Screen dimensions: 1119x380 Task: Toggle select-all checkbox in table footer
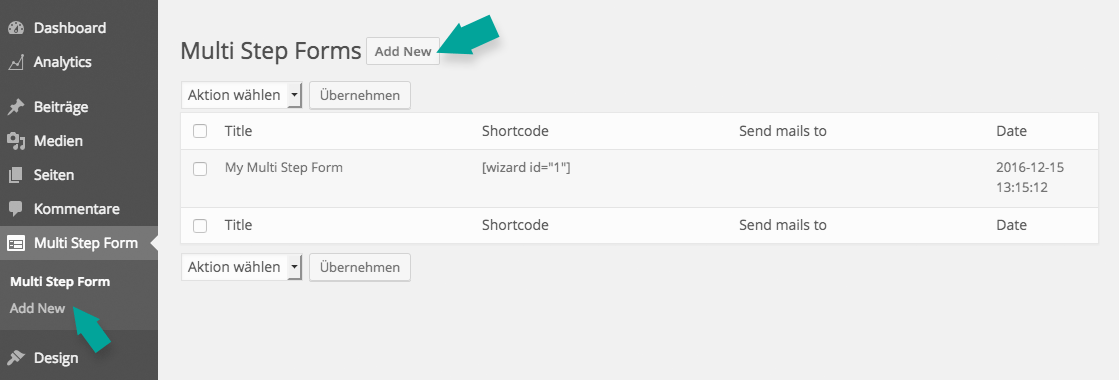coord(201,226)
